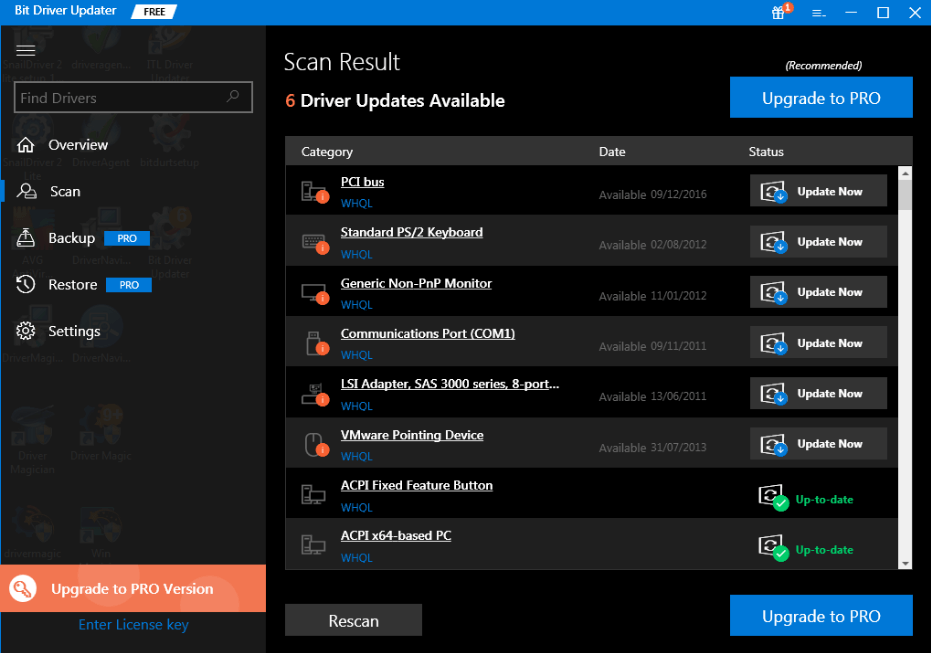The height and width of the screenshot is (653, 931).
Task: Open the Communications Port (COM1) driver link
Action: pos(427,333)
